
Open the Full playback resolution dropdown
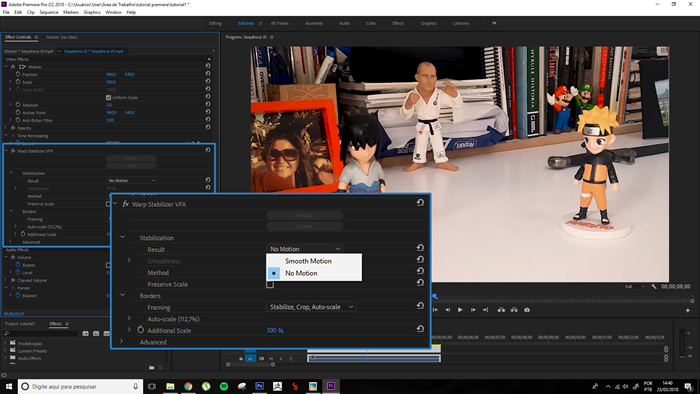634,286
